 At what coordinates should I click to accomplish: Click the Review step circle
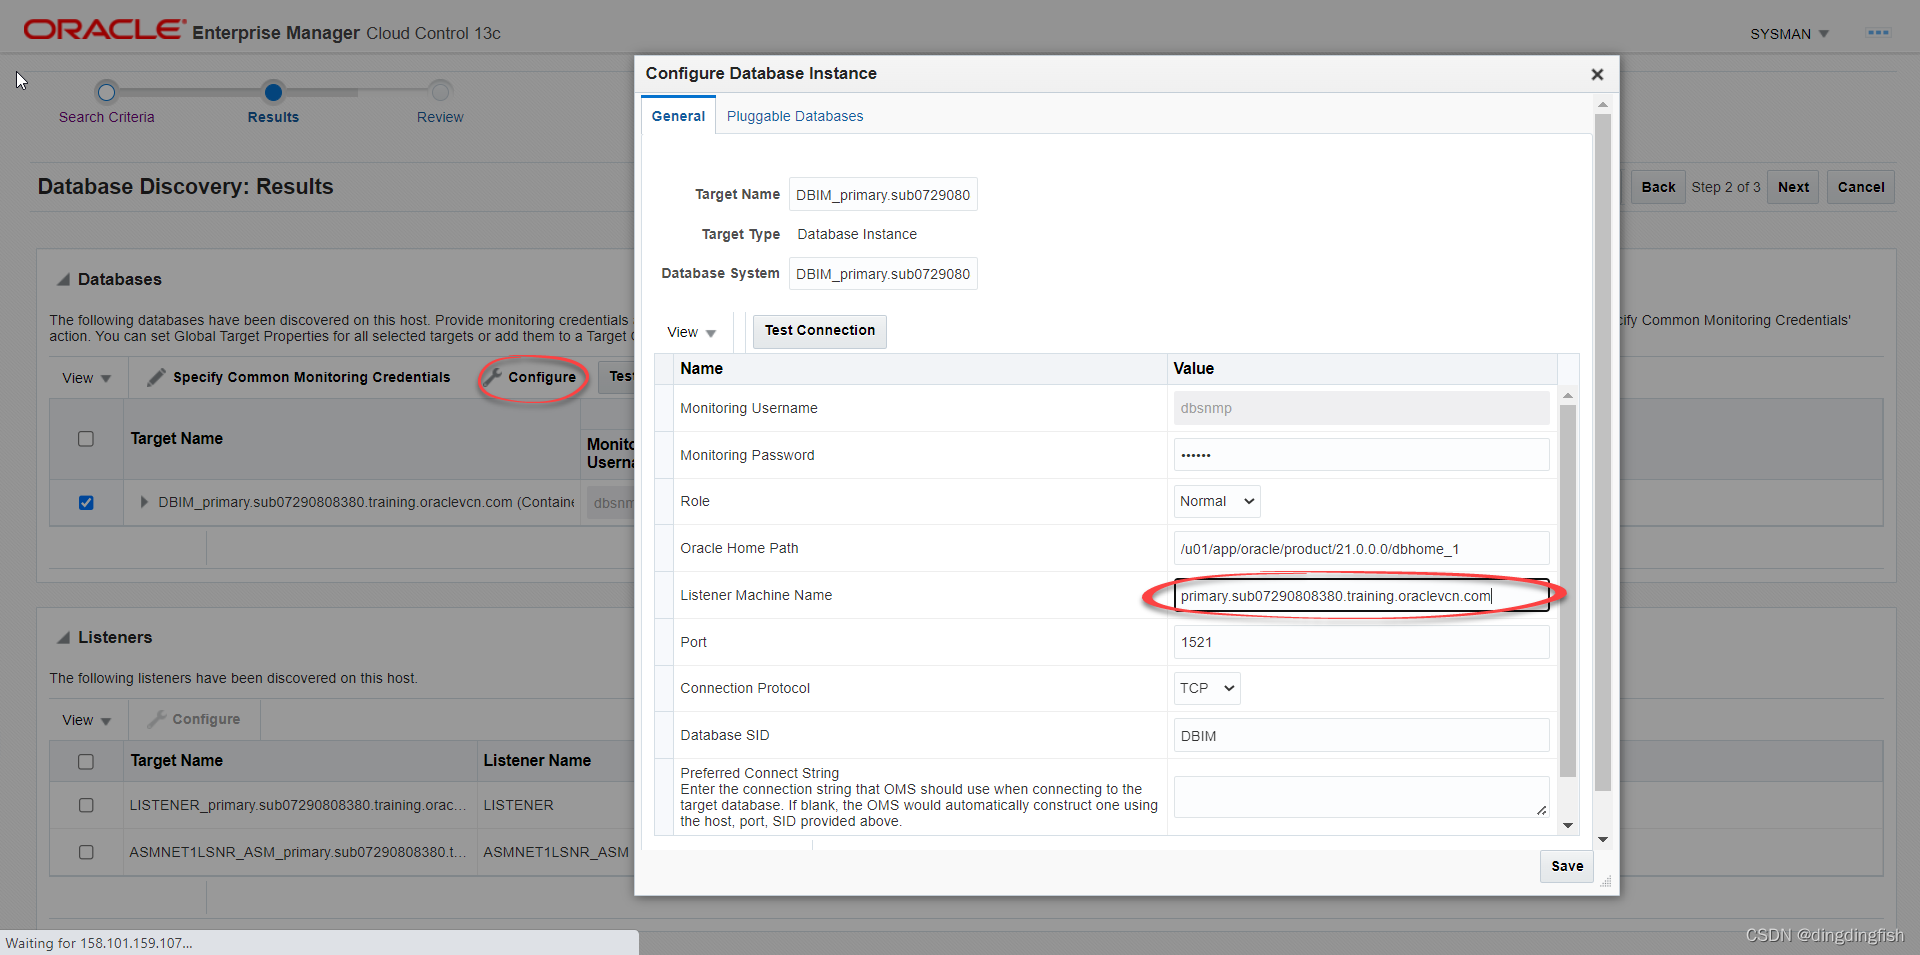440,92
